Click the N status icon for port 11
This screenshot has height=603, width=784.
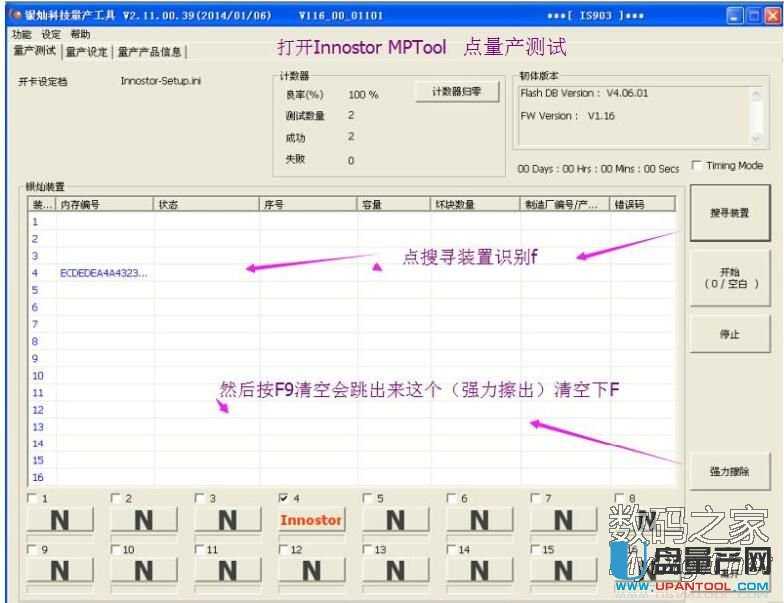[x=228, y=570]
